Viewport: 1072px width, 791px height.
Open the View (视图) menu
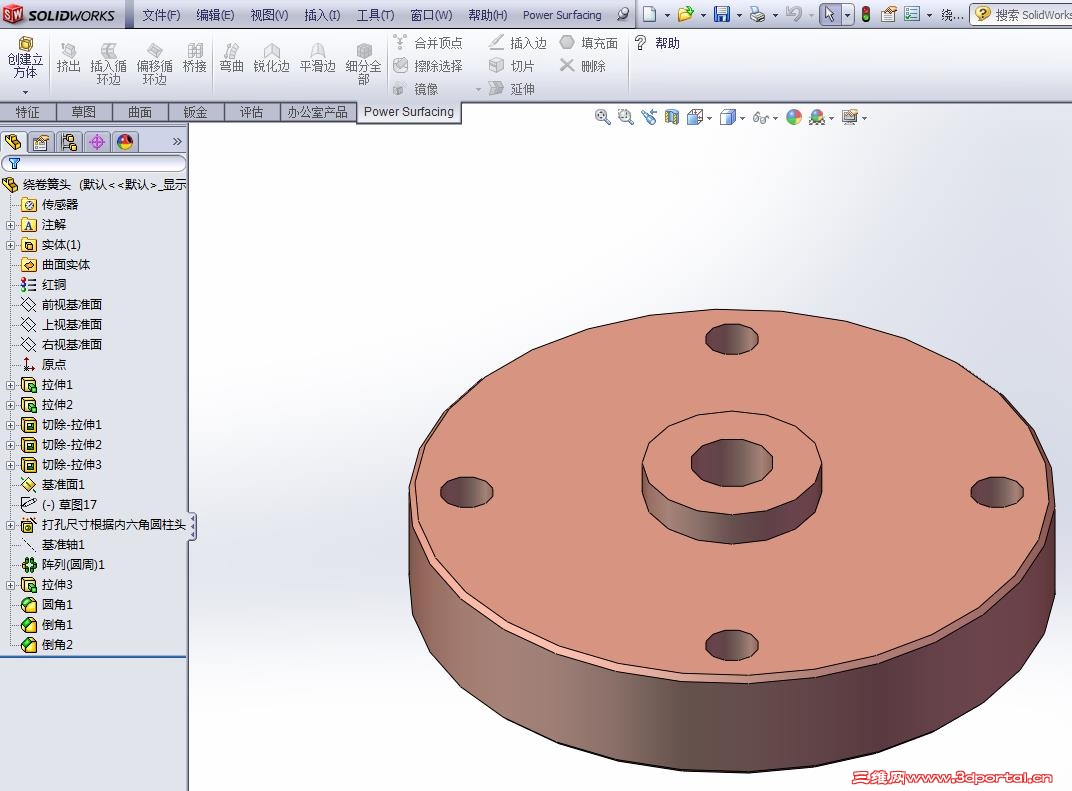pyautogui.click(x=269, y=15)
